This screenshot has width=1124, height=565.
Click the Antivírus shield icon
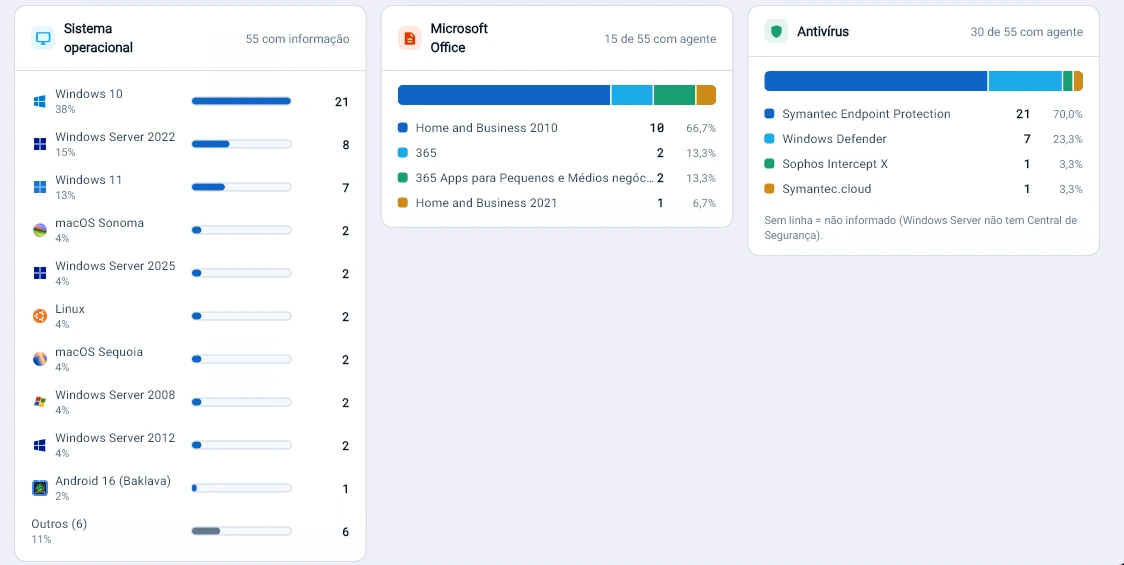click(x=776, y=32)
